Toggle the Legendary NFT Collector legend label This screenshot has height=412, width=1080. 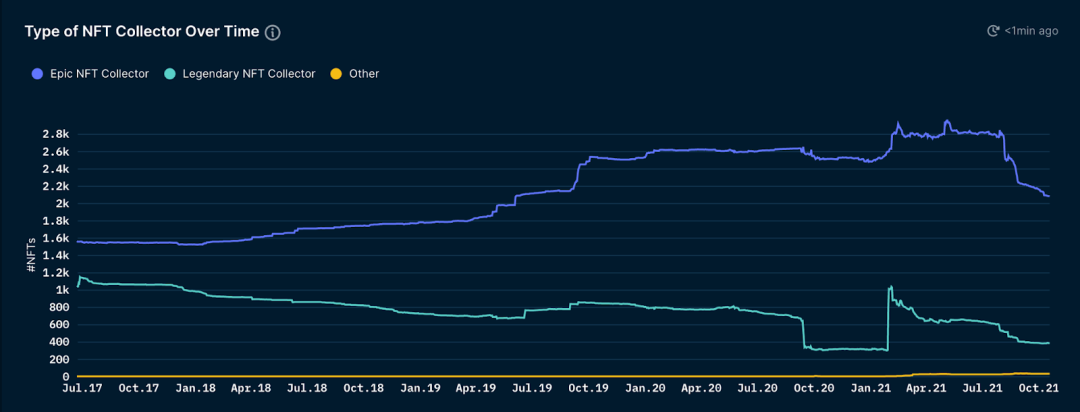tap(248, 73)
